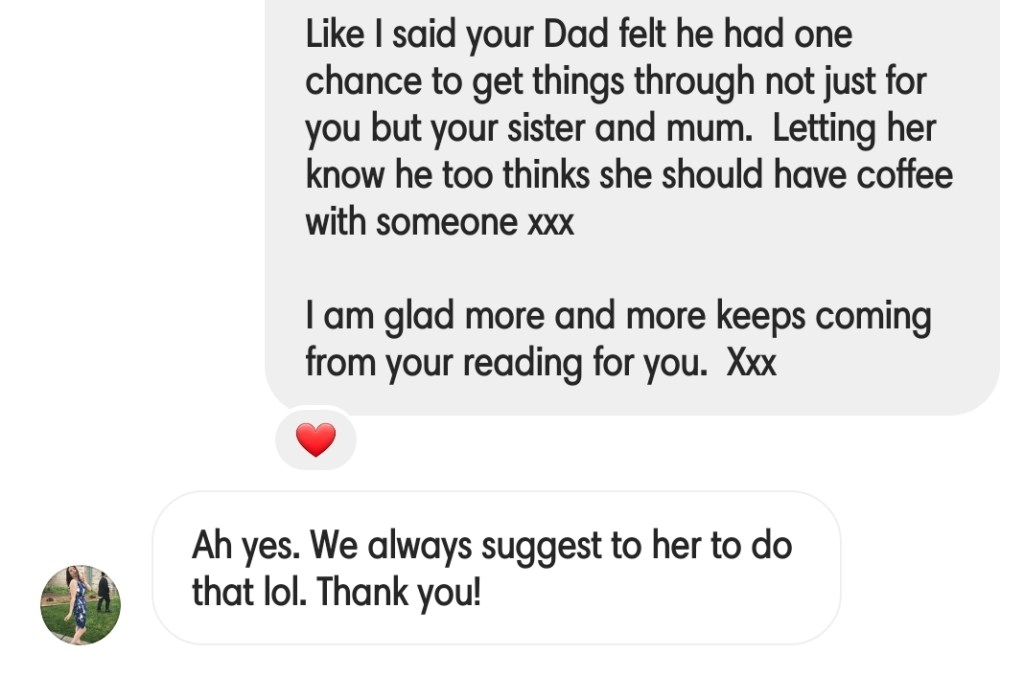
Task: Select the "Ah yes" reply bubble
Action: click(496, 568)
